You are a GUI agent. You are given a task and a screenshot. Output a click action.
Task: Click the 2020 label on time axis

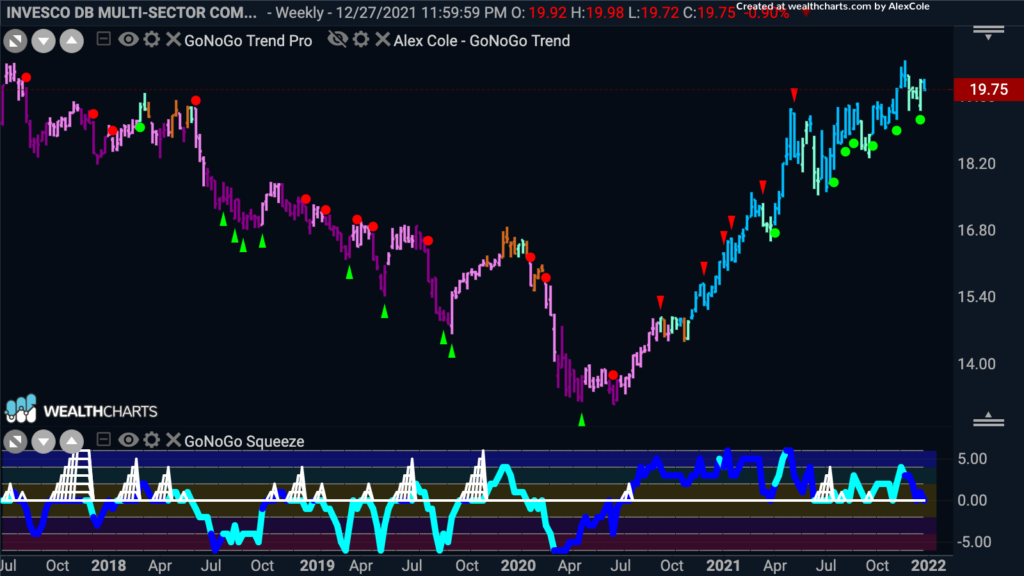518,566
